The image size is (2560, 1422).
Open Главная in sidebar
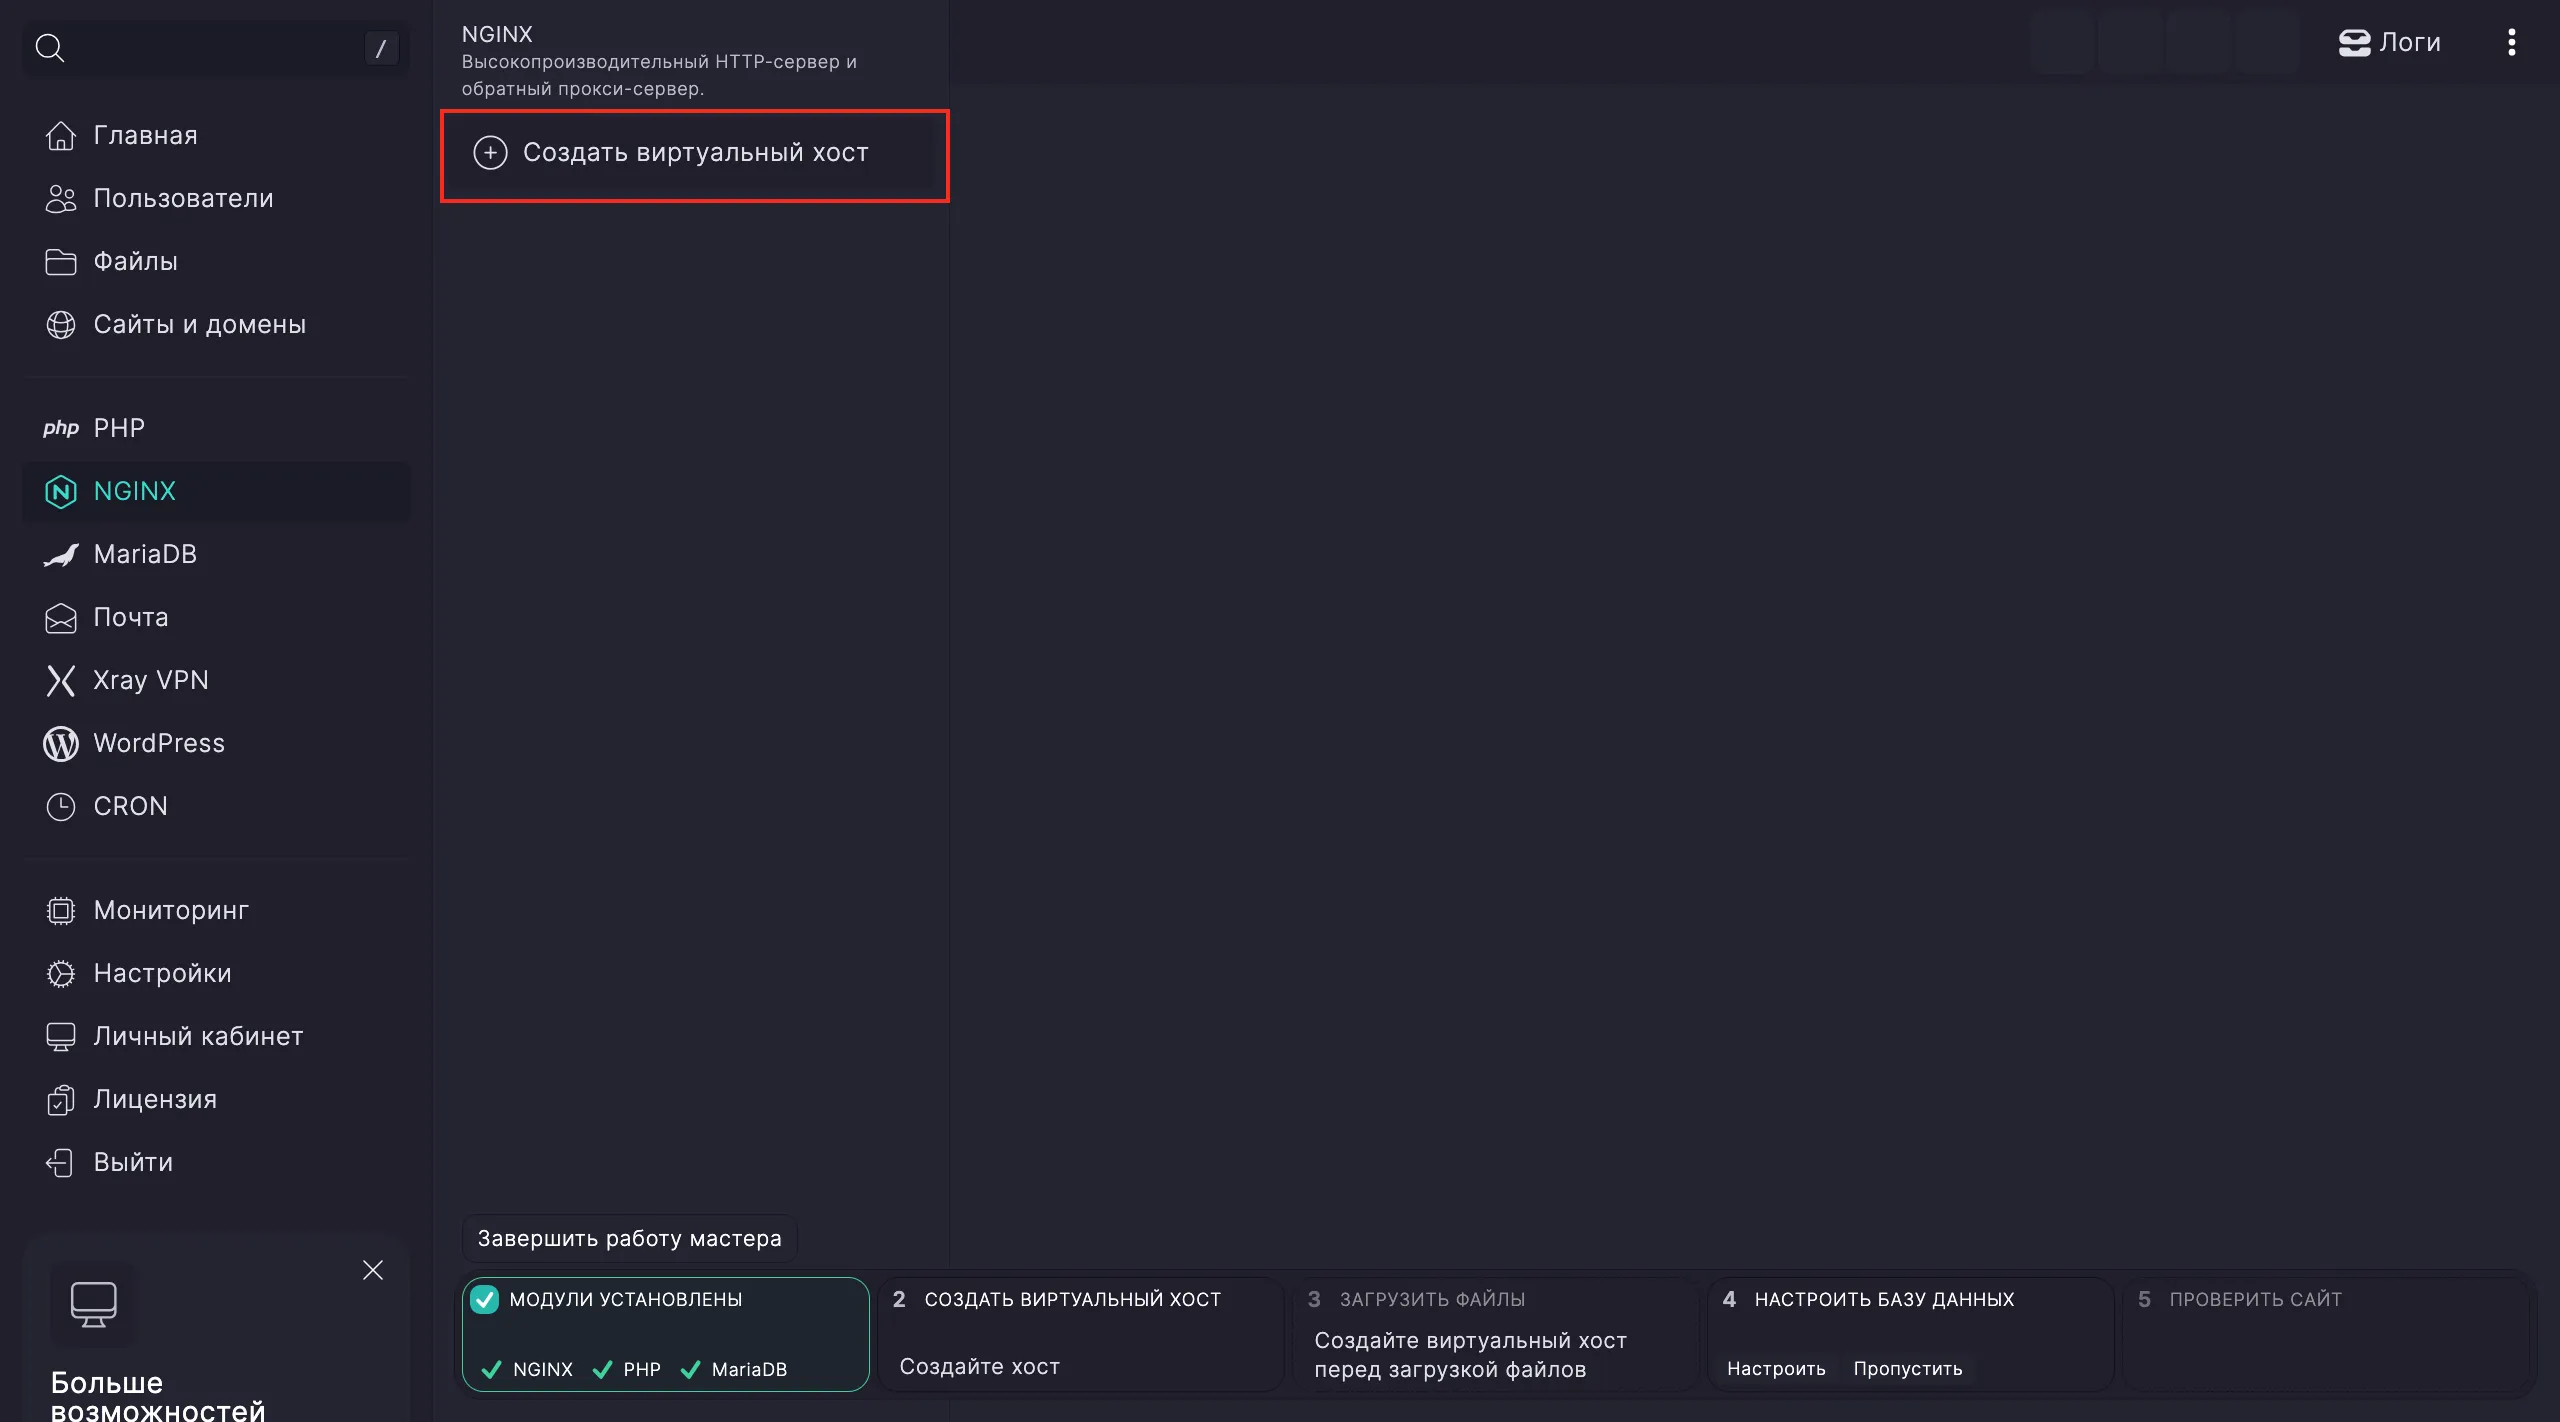[x=216, y=135]
